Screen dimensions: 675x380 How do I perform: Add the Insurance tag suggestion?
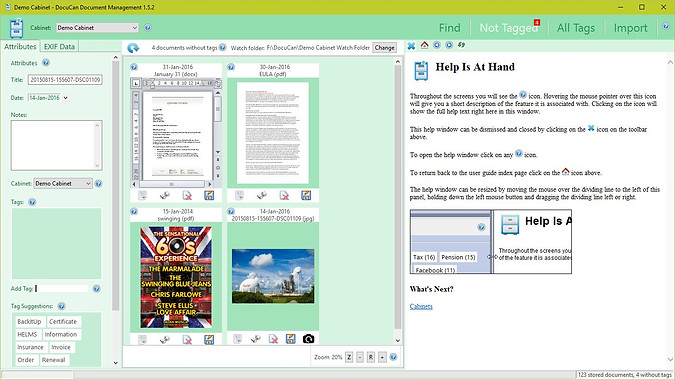[x=30, y=347]
